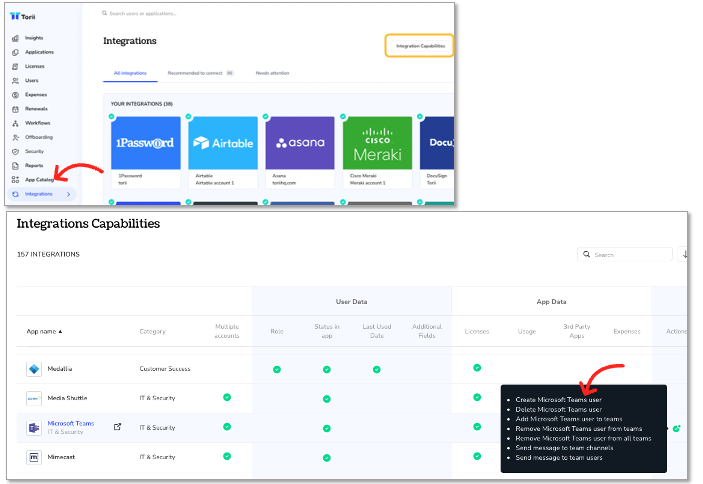Open Insights in the sidebar

click(x=34, y=38)
